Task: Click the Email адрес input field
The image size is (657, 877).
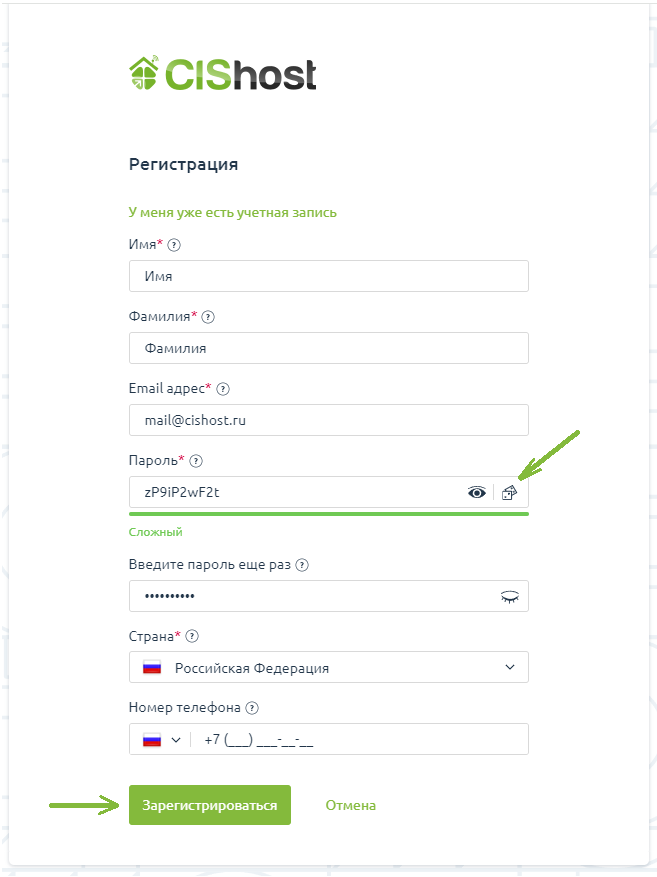Action: coord(328,420)
